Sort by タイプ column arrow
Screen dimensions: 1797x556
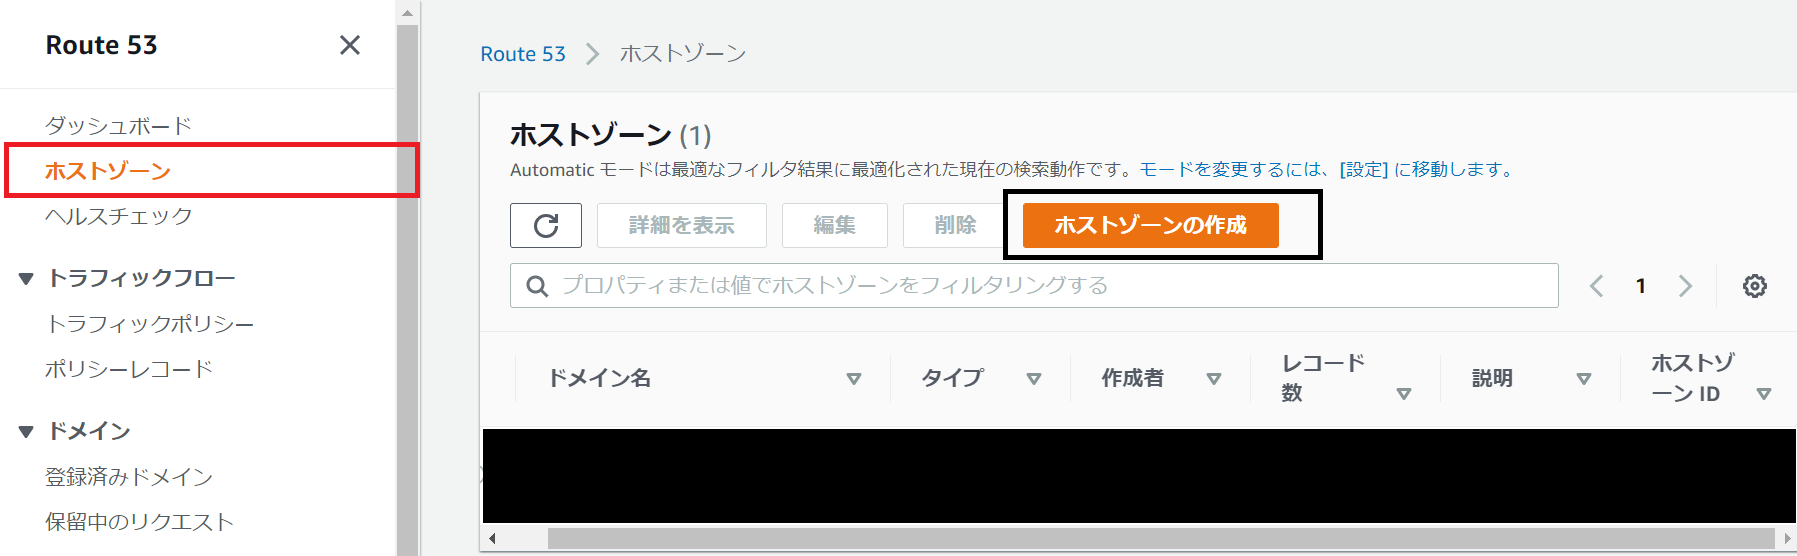click(1034, 379)
